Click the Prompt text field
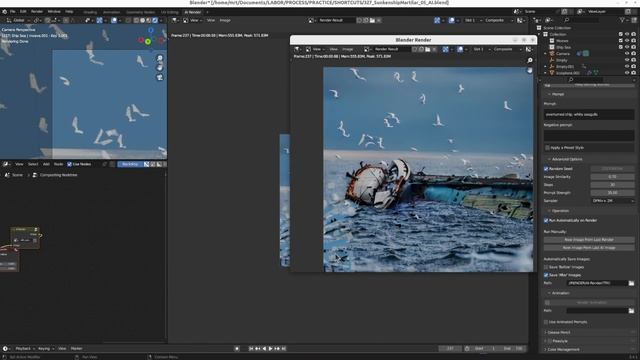Image resolution: width=640 pixels, height=360 pixels. [589, 114]
